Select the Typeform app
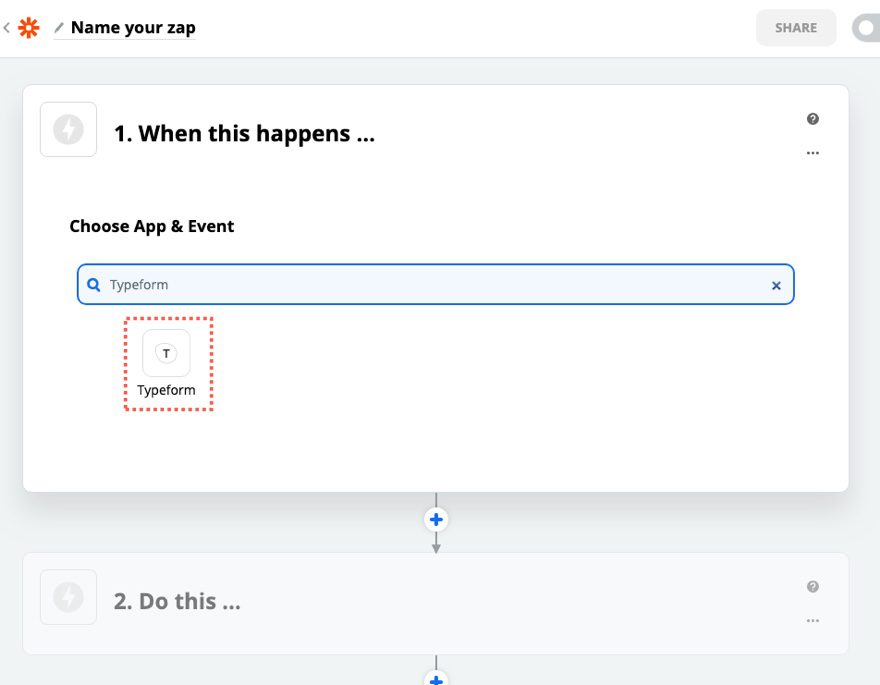Viewport: 880px width, 685px height. (167, 364)
